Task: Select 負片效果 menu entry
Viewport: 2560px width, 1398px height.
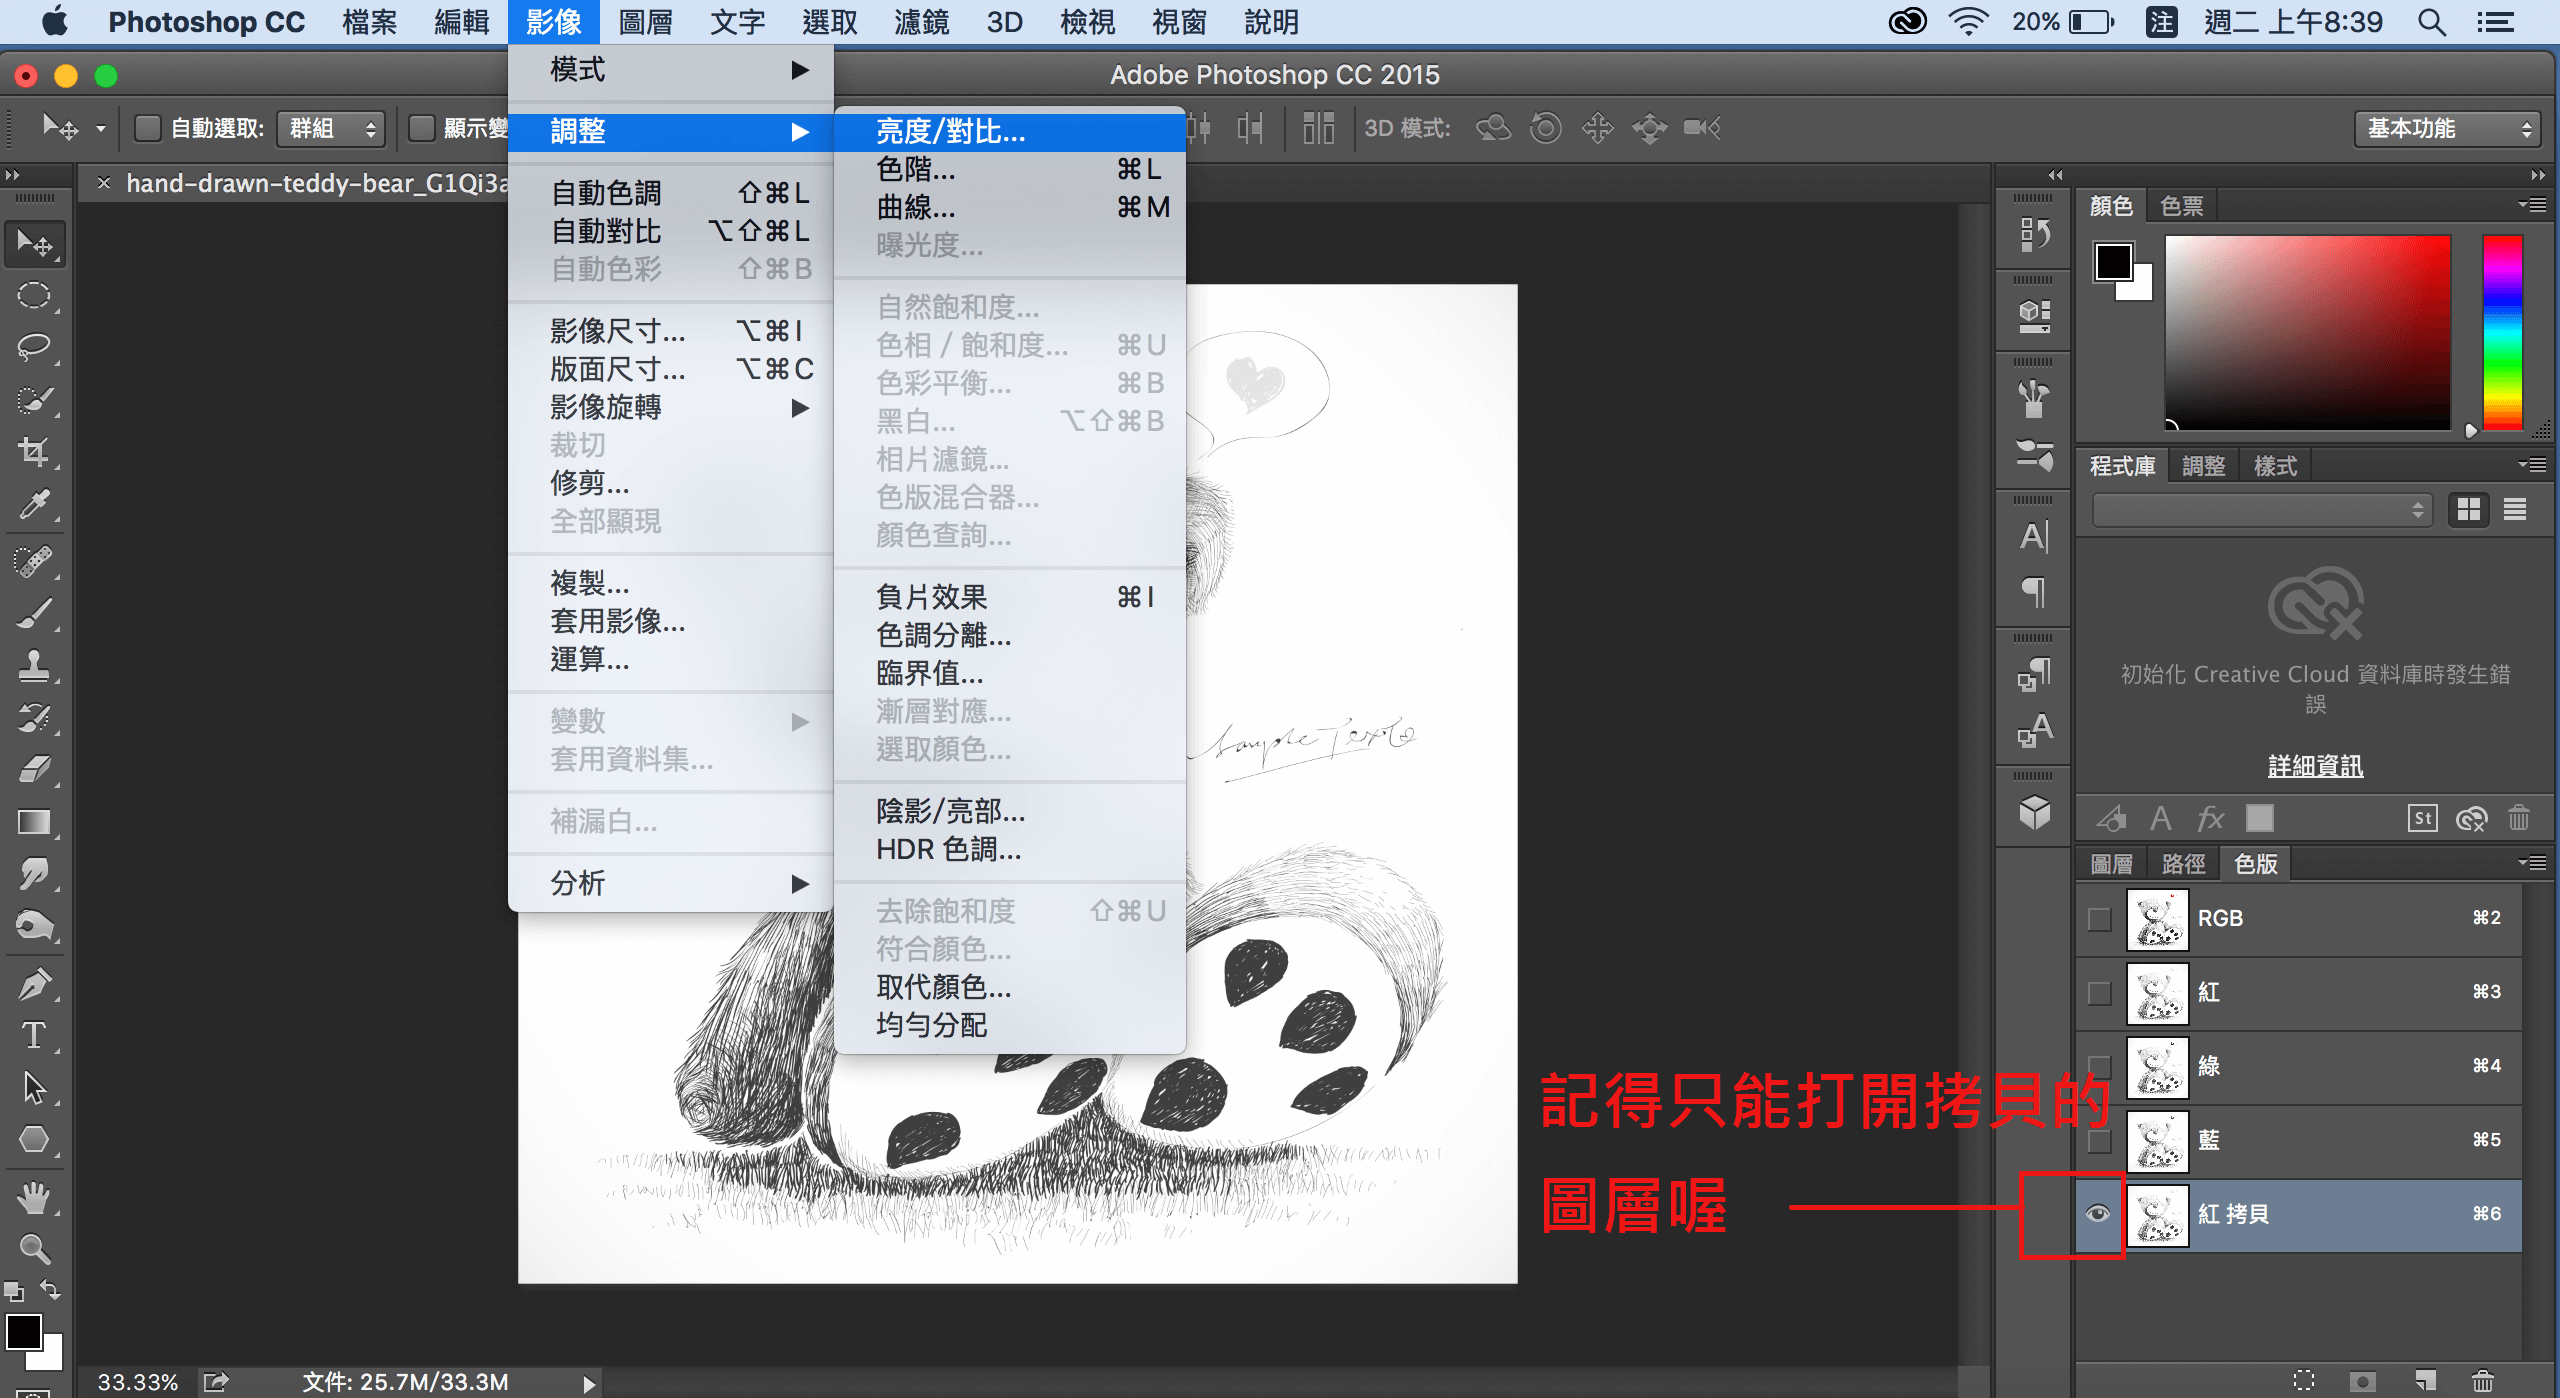Action: [931, 597]
